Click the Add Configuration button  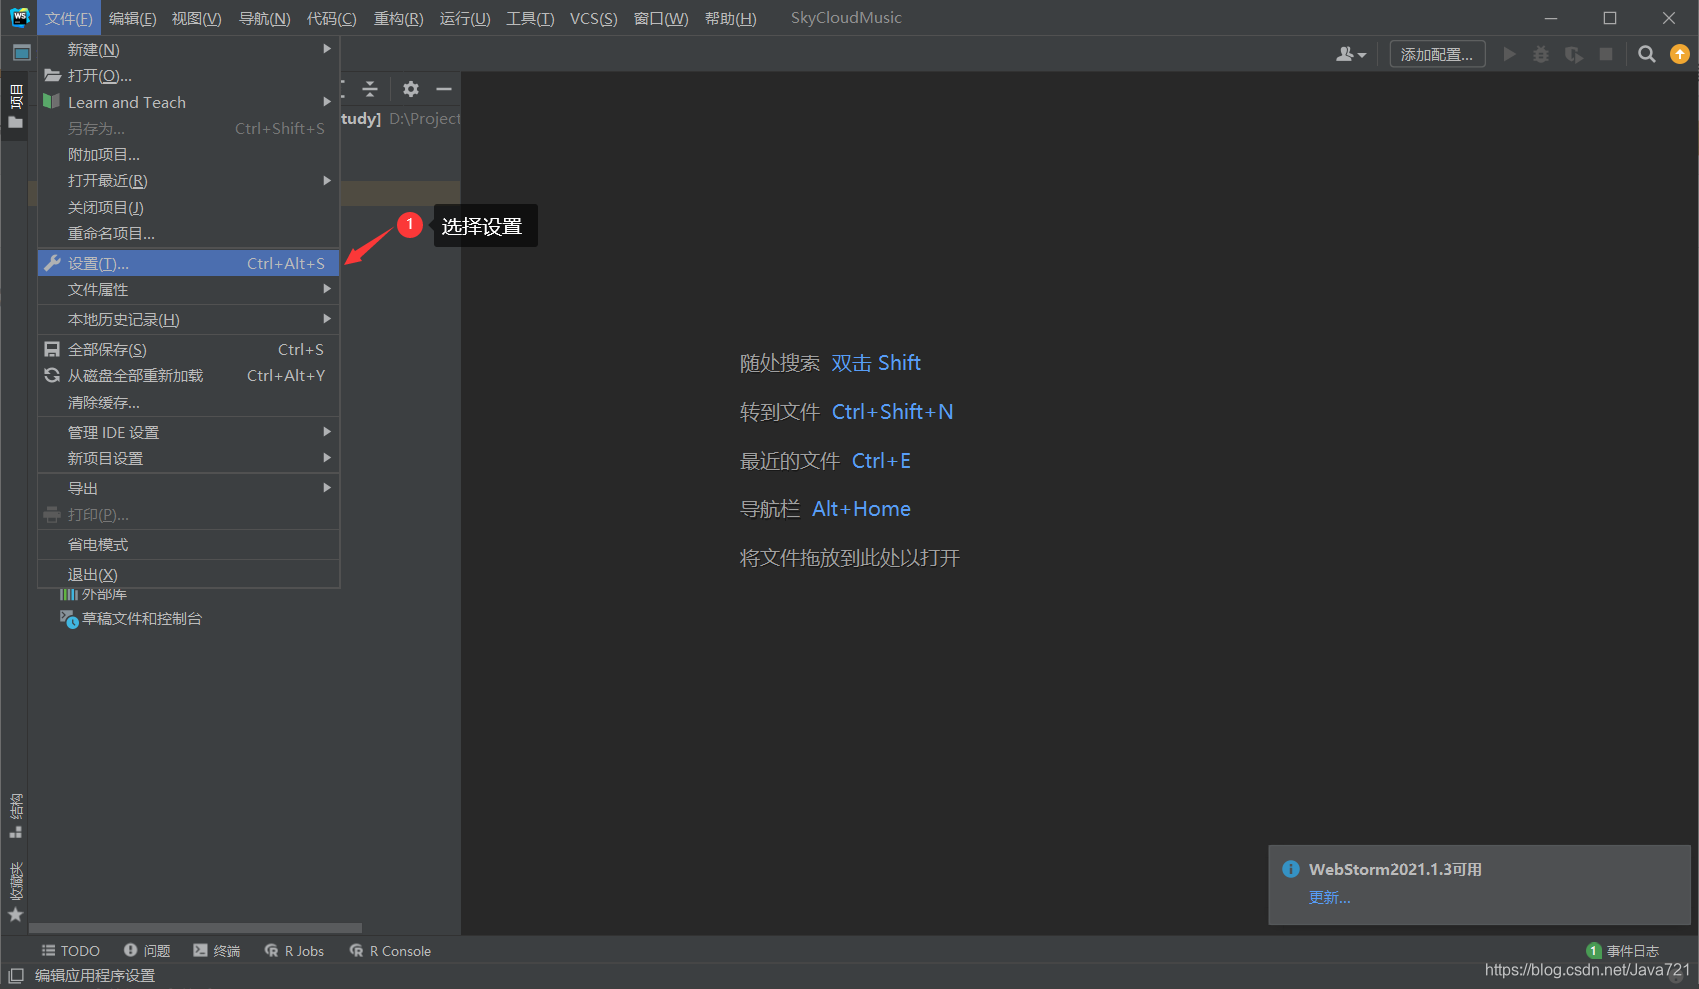click(1437, 55)
